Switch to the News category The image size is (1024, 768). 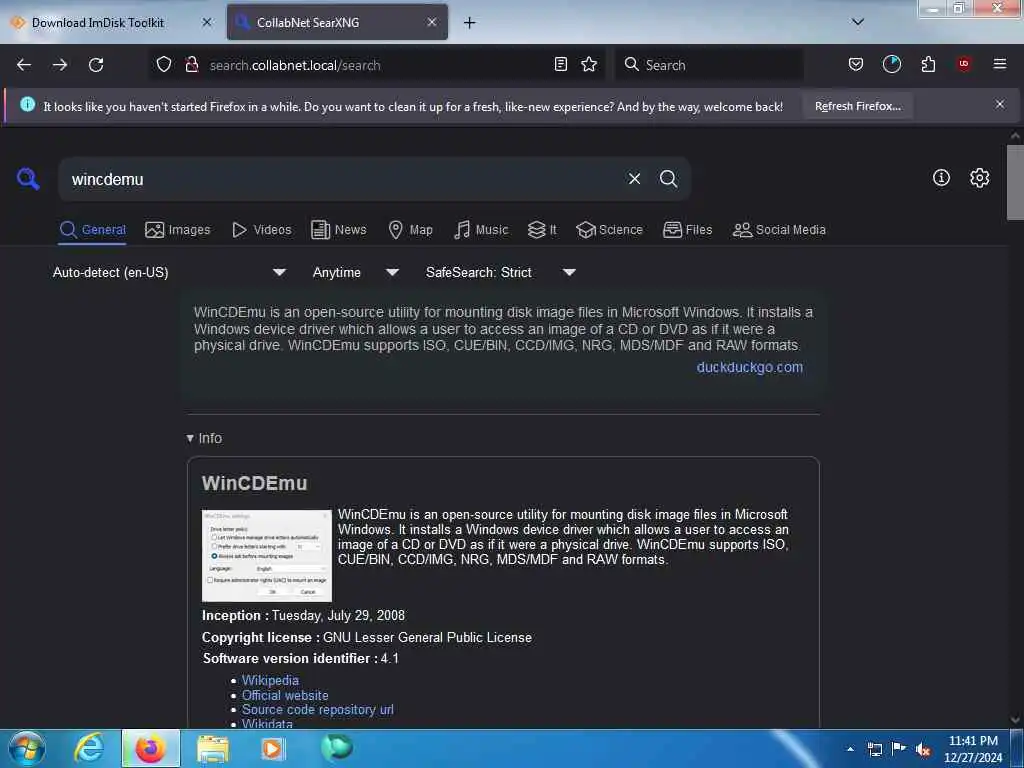[x=338, y=230]
